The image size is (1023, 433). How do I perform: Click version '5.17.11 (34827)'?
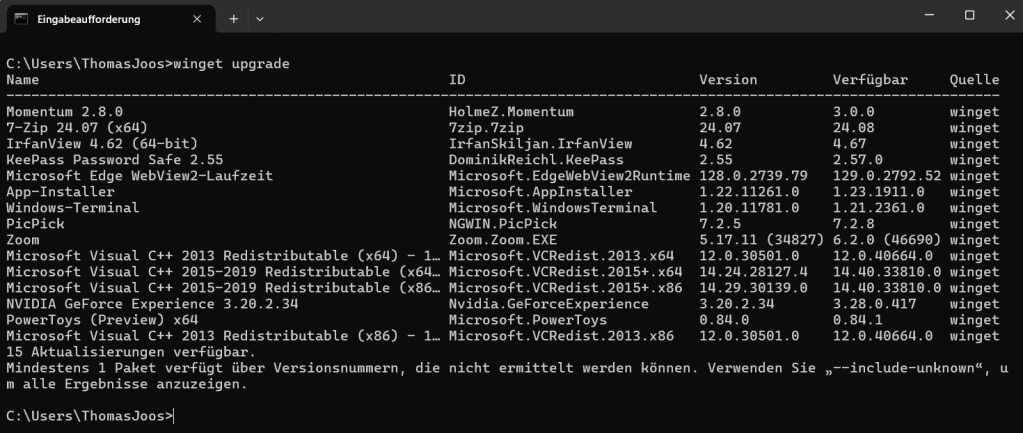[x=761, y=239]
